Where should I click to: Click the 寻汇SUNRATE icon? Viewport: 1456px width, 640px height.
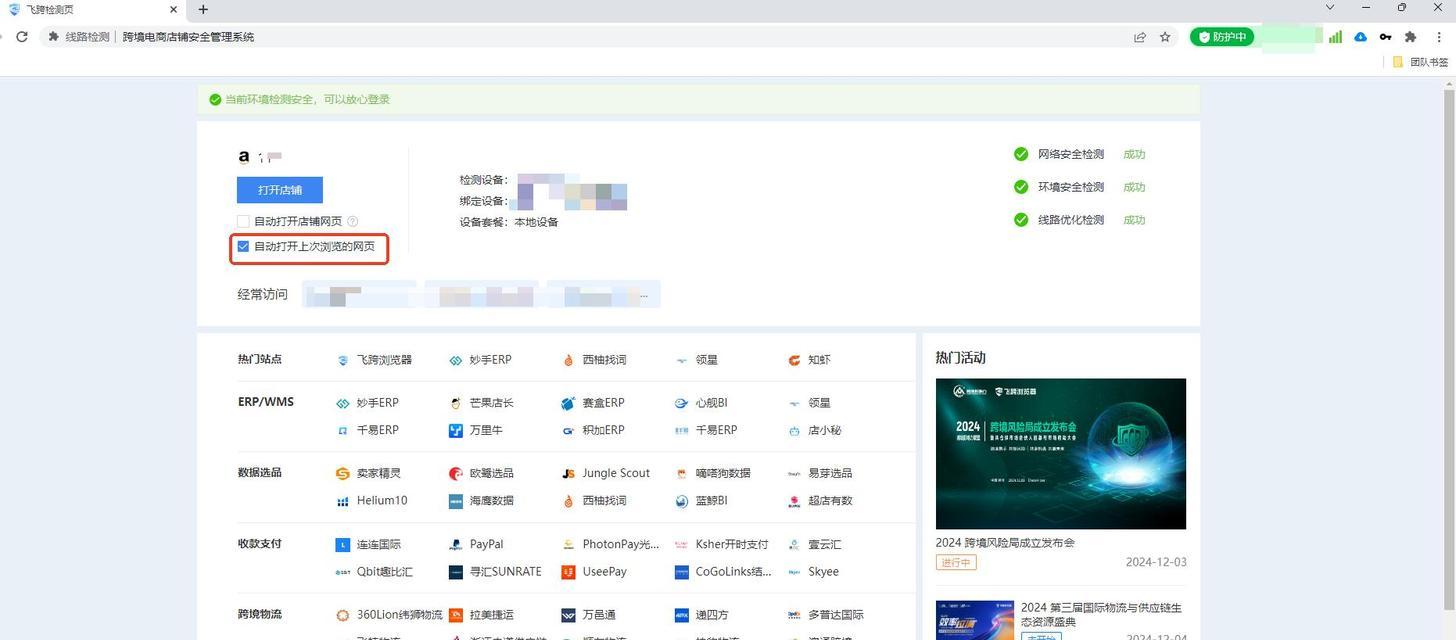pos(456,572)
